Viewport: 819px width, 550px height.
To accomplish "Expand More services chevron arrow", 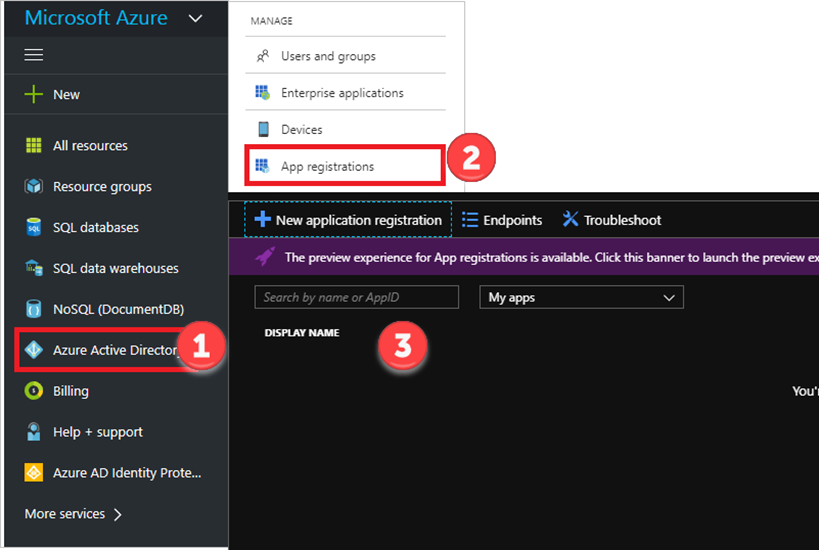I will tap(118, 514).
